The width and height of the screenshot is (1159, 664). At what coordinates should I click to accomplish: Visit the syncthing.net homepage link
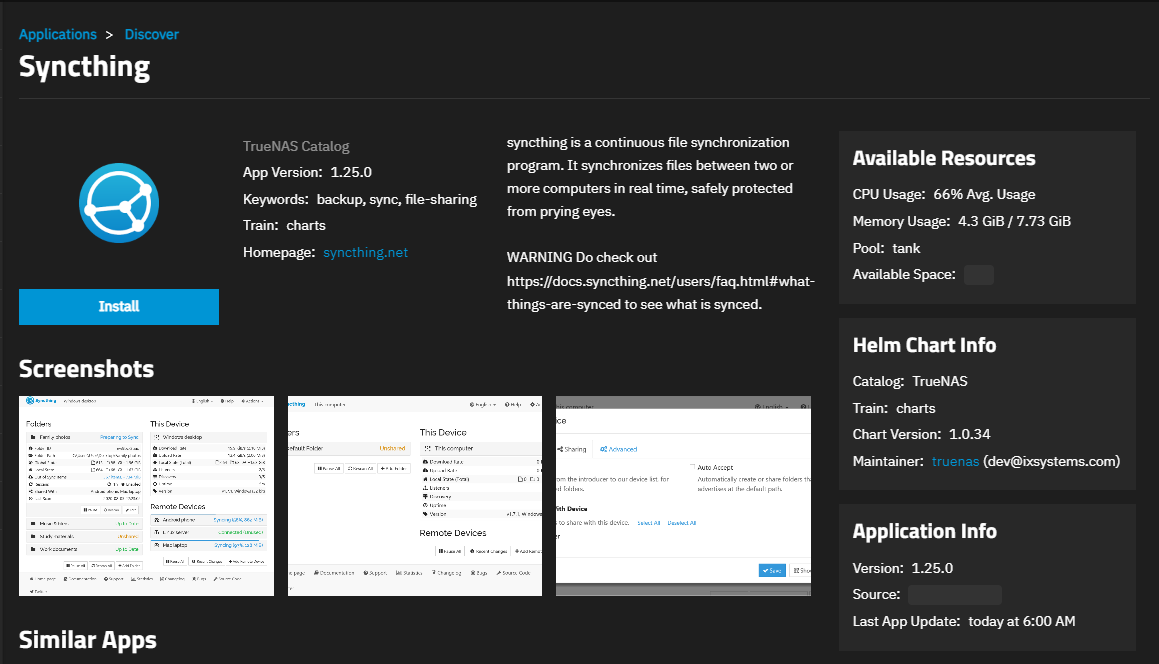pyautogui.click(x=365, y=252)
